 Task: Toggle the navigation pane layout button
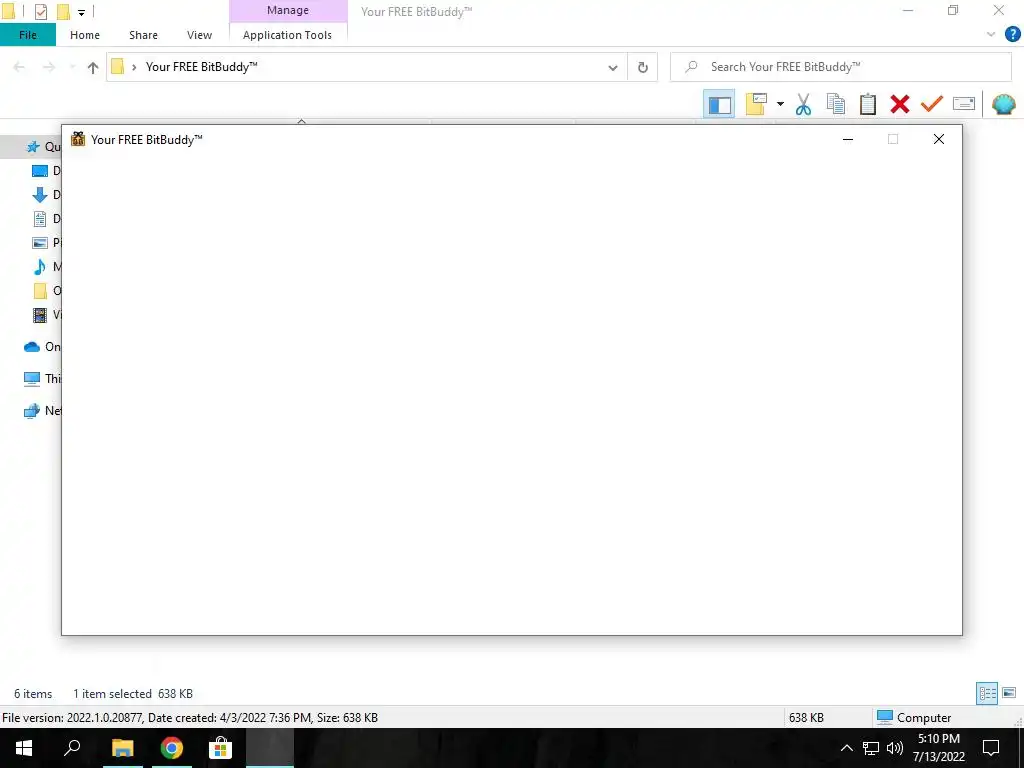coord(719,104)
